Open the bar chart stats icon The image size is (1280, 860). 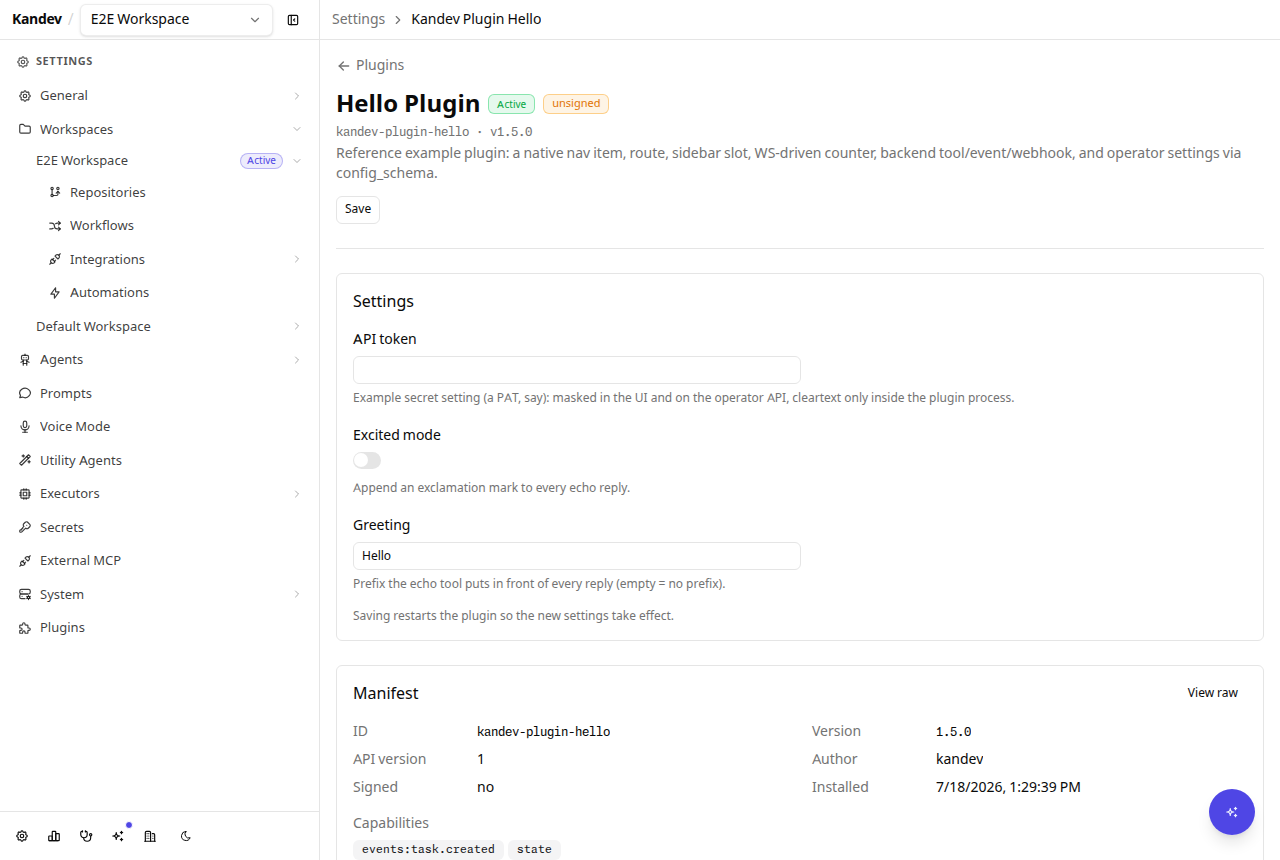tap(54, 836)
